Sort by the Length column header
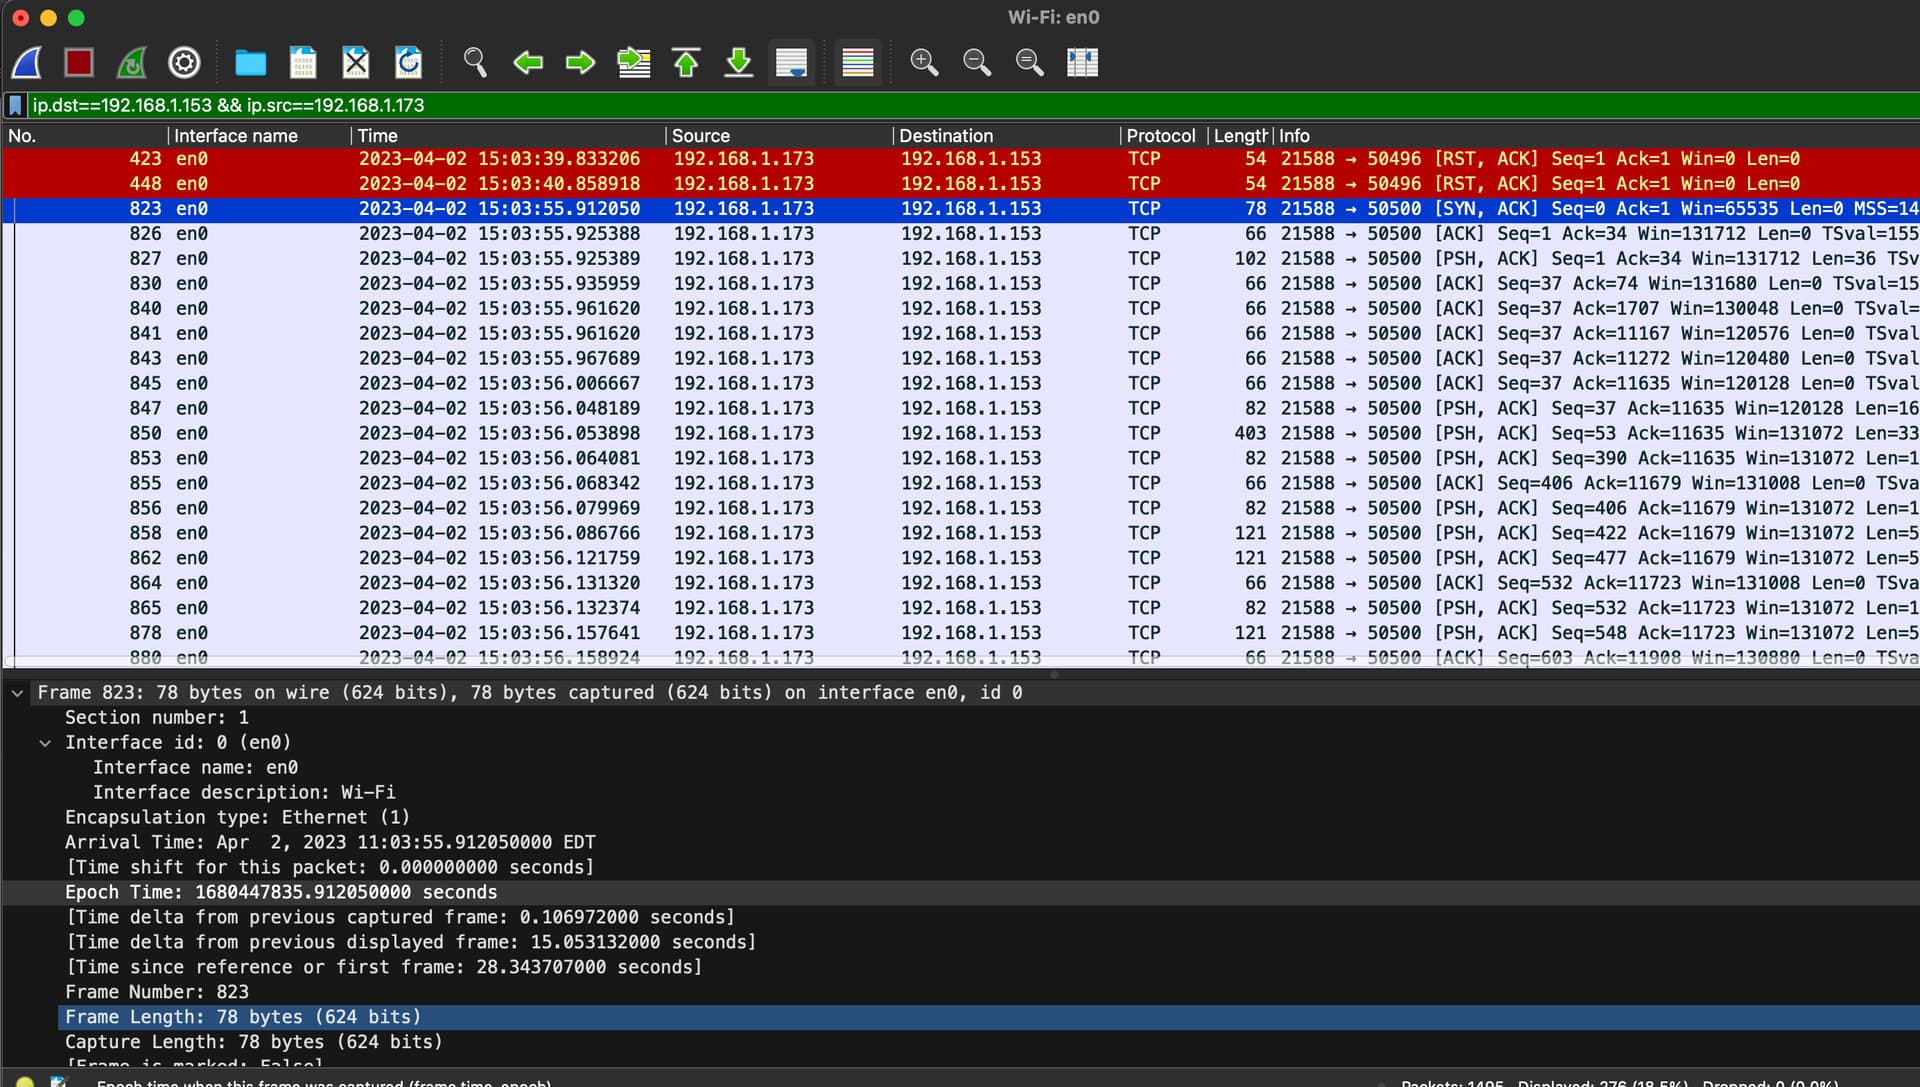 [1240, 136]
